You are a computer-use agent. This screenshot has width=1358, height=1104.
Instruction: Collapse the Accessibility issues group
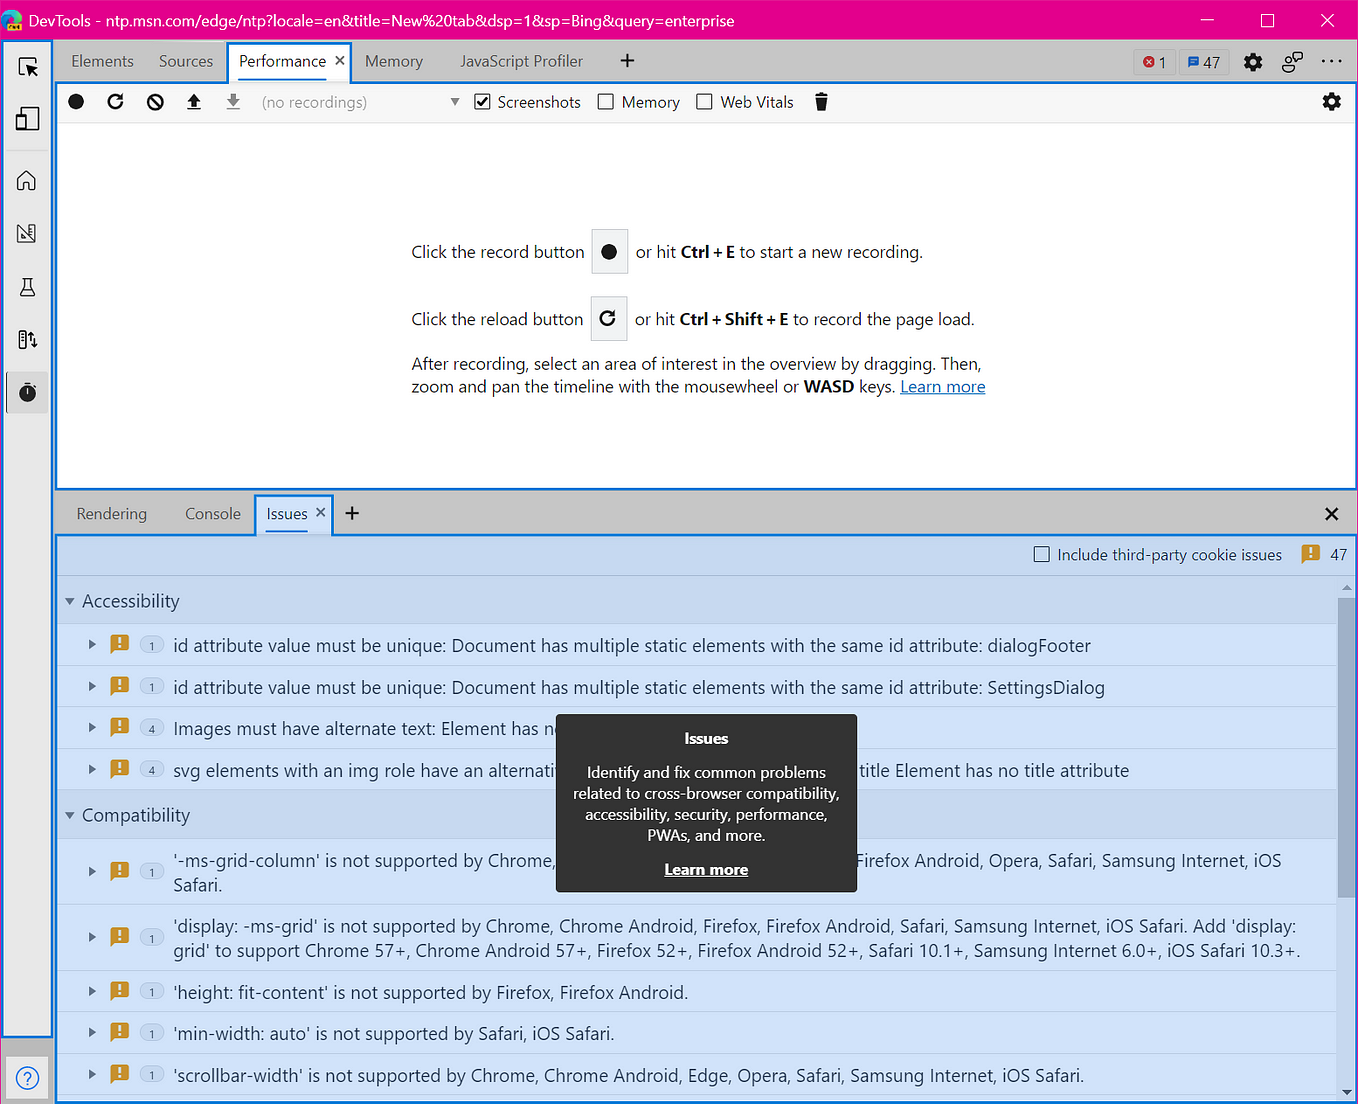70,601
